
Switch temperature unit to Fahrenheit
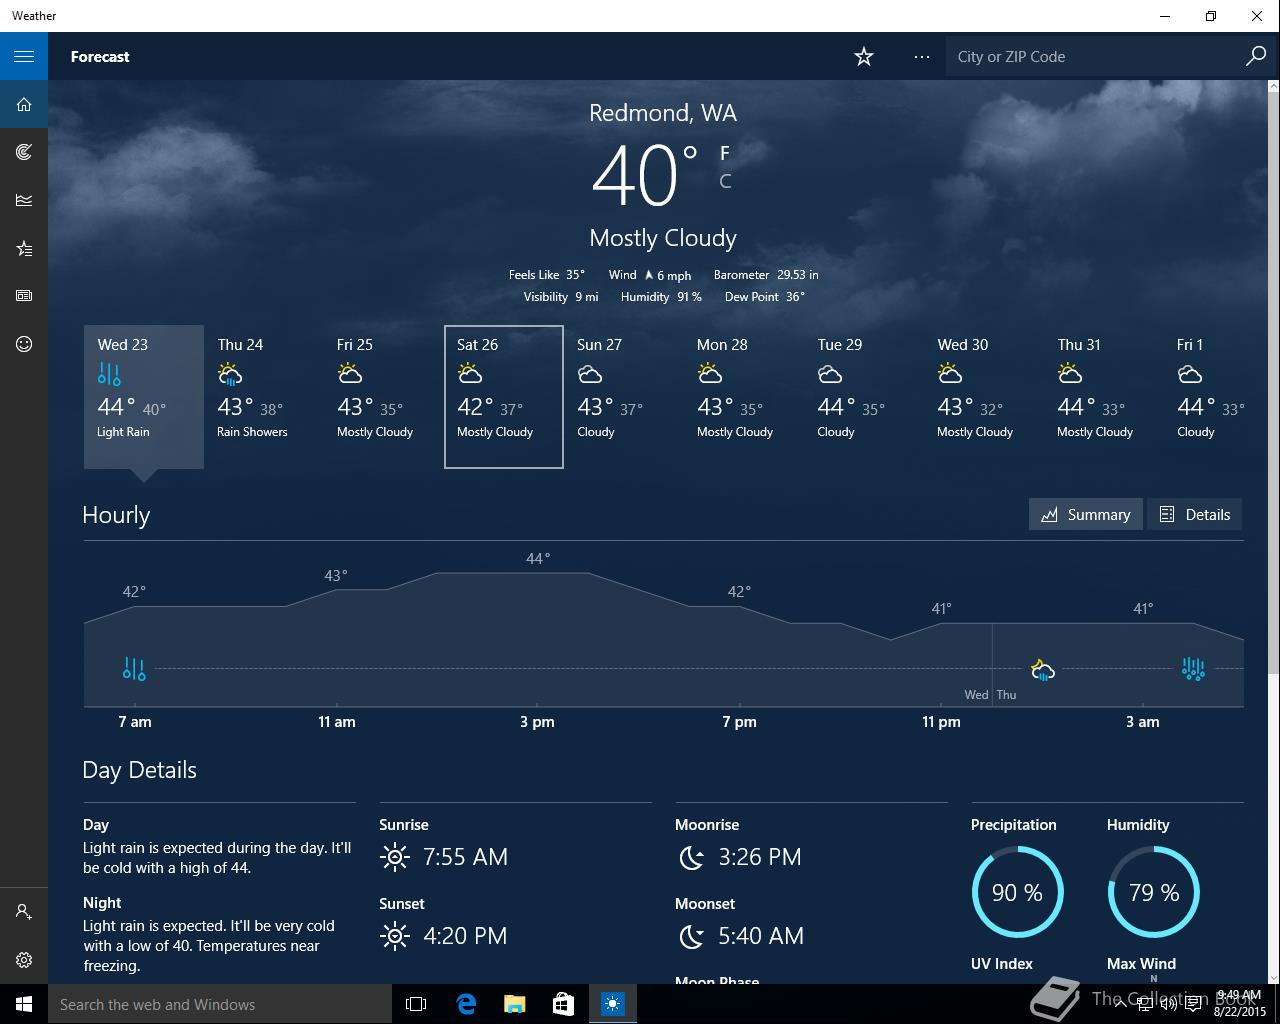click(725, 153)
